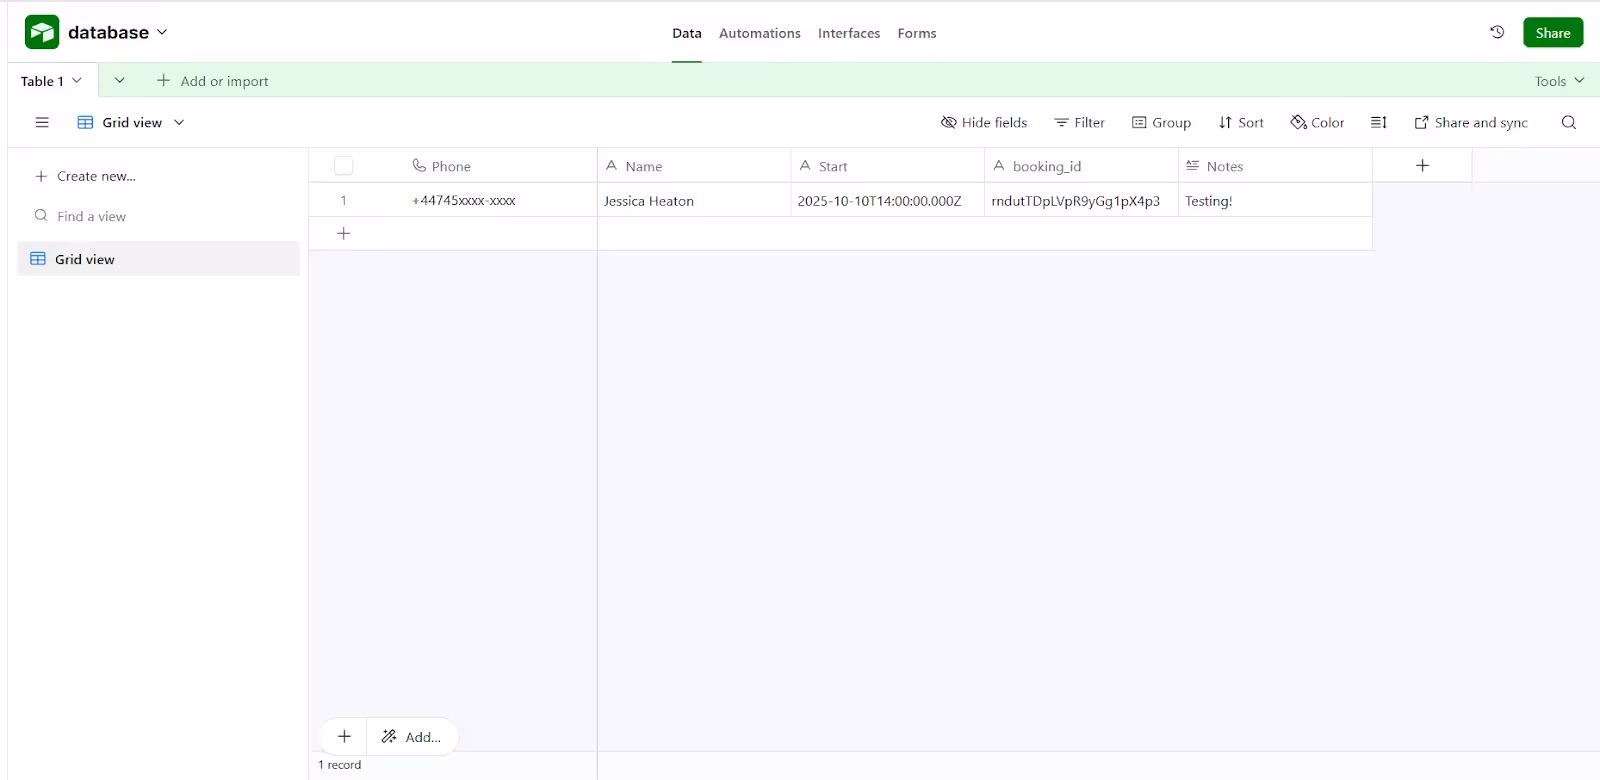This screenshot has width=1600, height=780.
Task: Click the Find a view field
Action: point(158,216)
